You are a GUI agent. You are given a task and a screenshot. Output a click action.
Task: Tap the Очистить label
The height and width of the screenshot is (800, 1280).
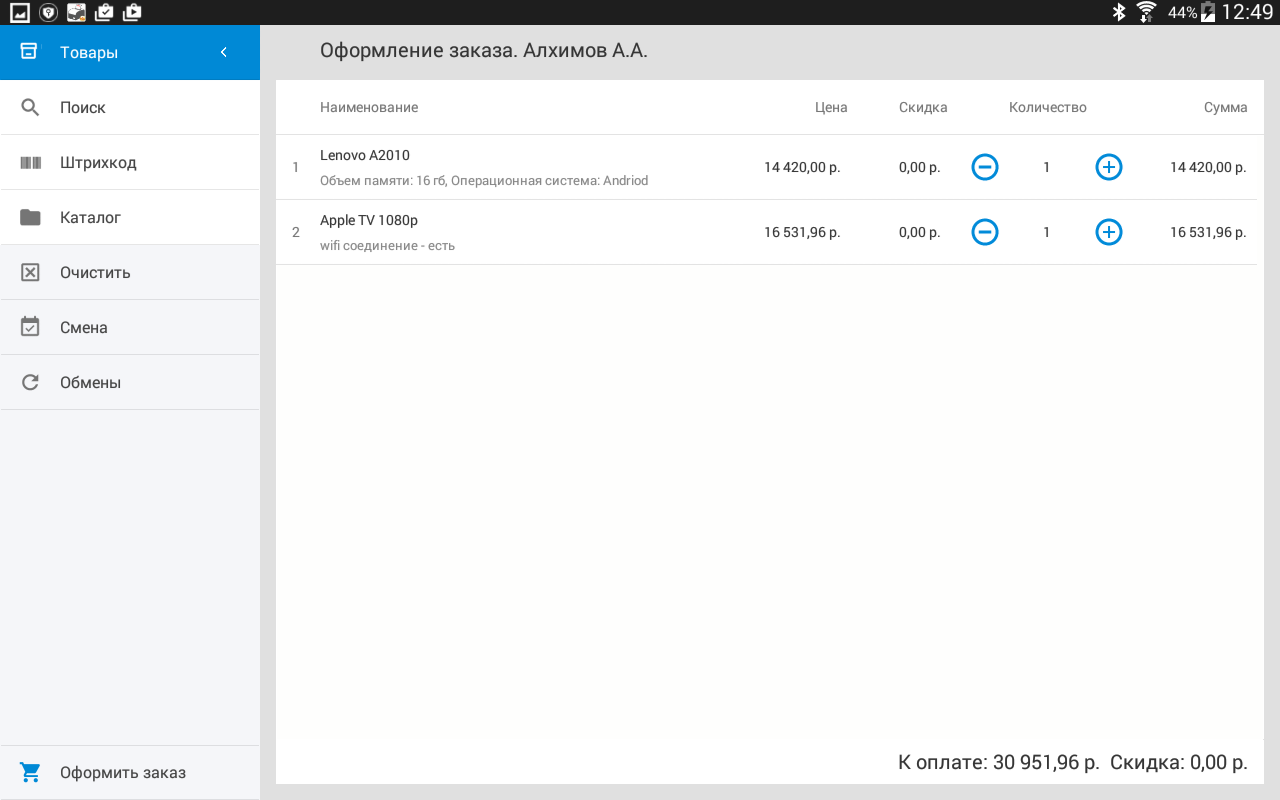point(95,272)
